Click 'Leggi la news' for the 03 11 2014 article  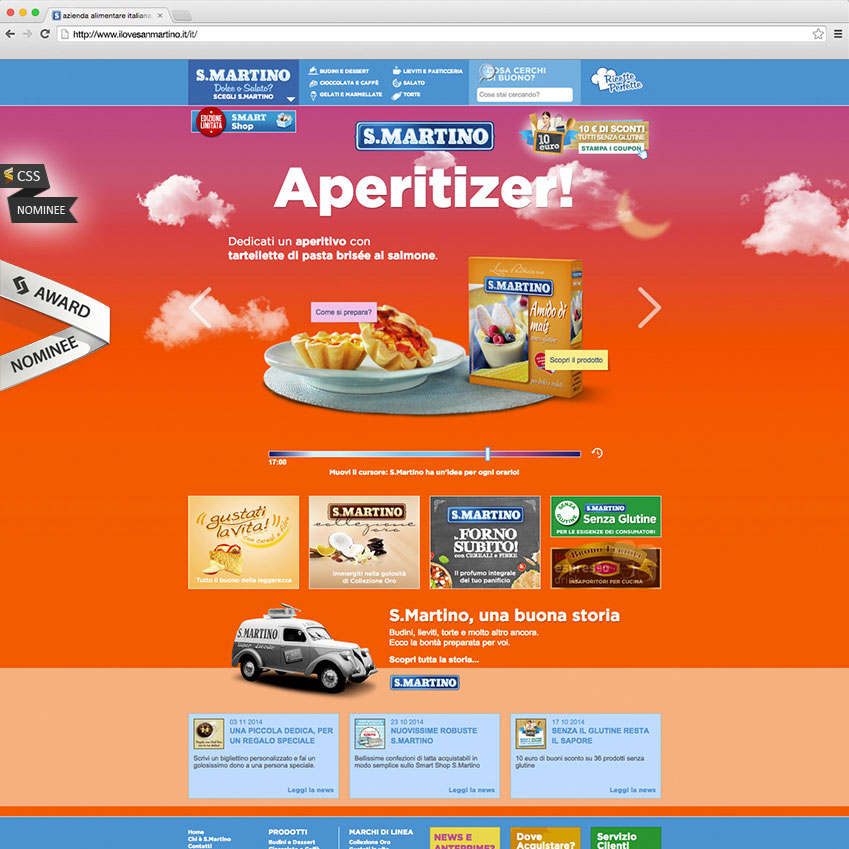pos(310,790)
